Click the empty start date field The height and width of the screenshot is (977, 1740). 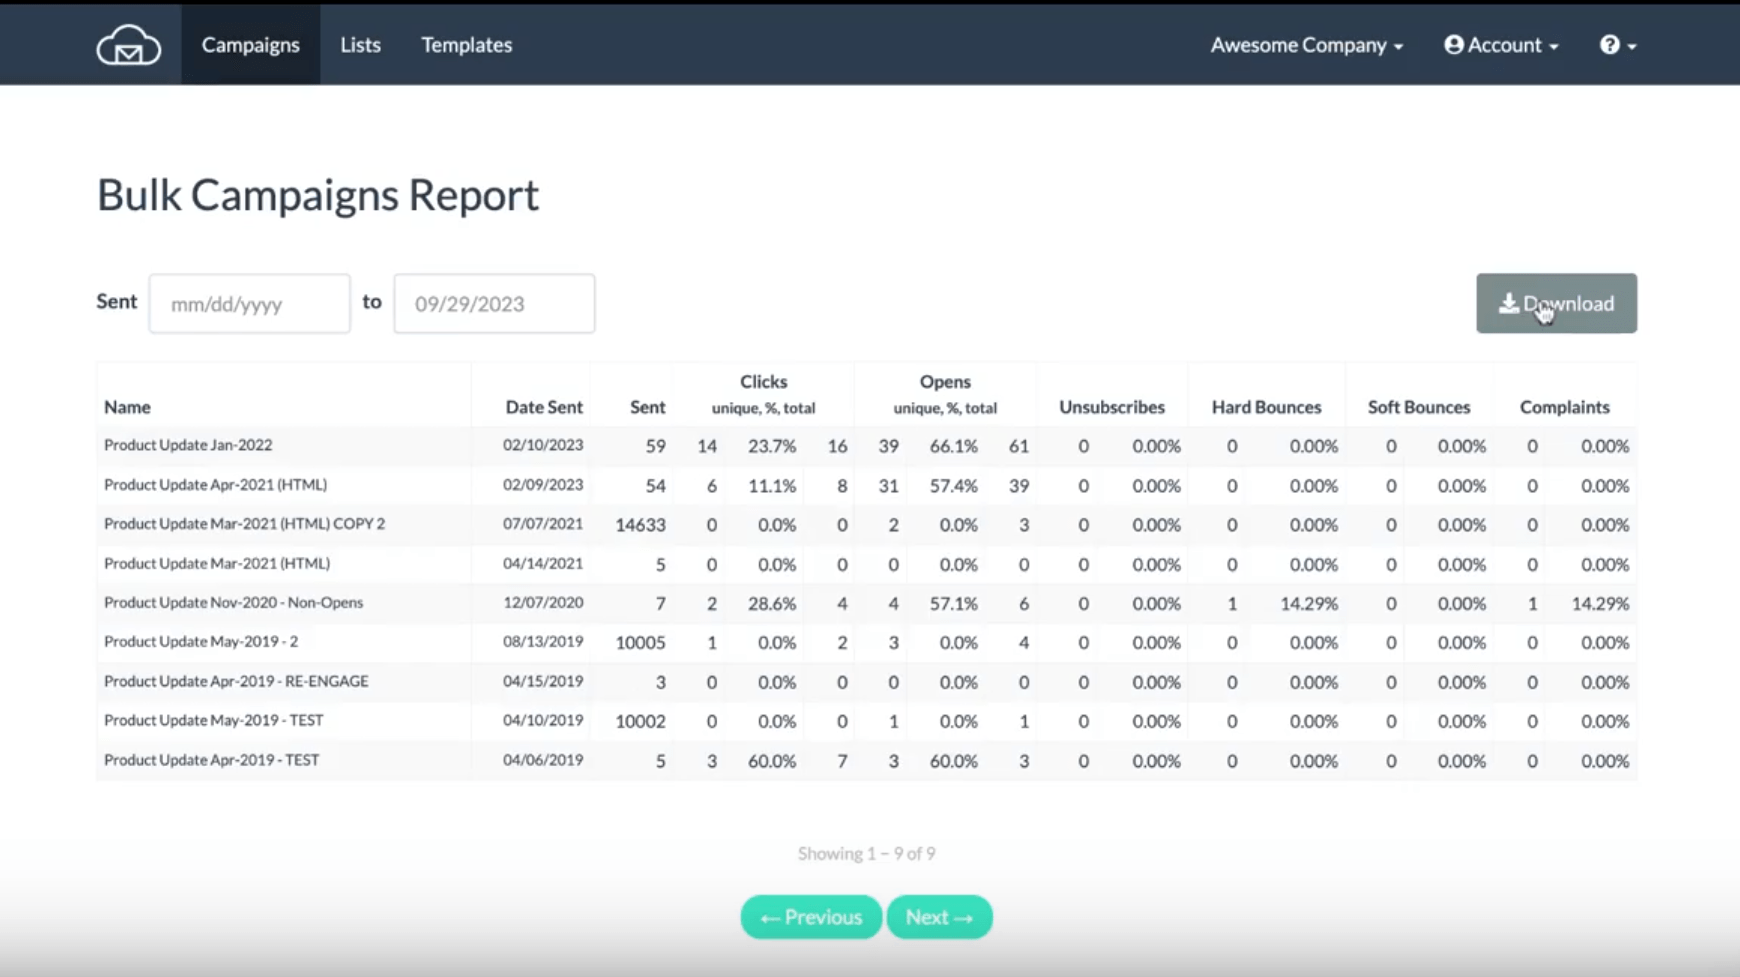click(x=249, y=303)
